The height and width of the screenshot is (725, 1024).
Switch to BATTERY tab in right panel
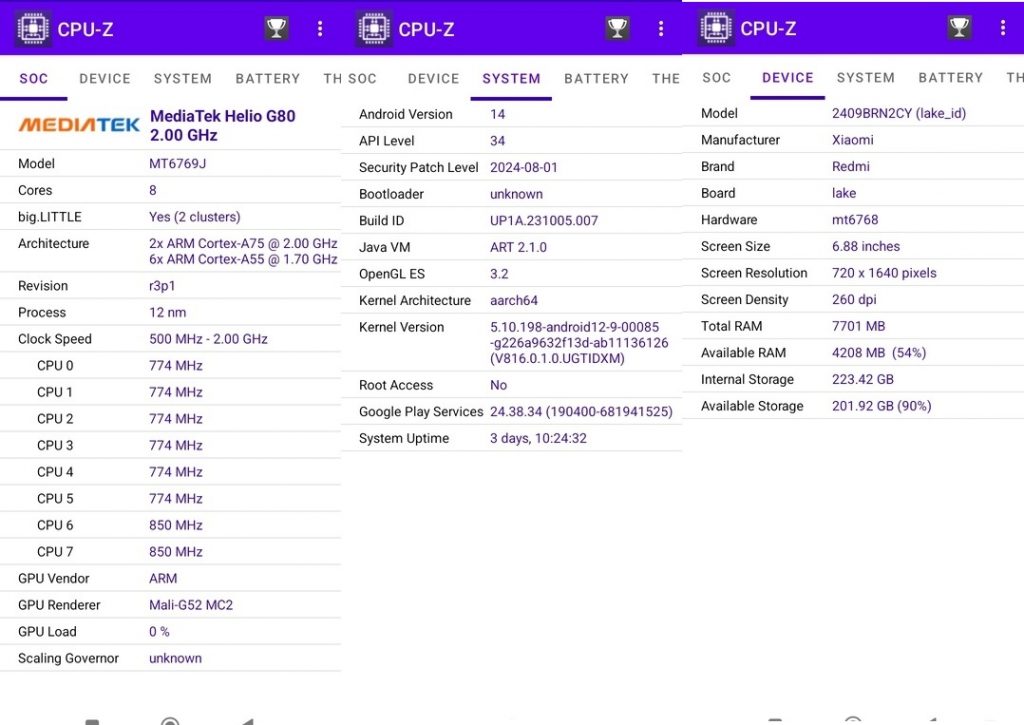[x=951, y=78]
